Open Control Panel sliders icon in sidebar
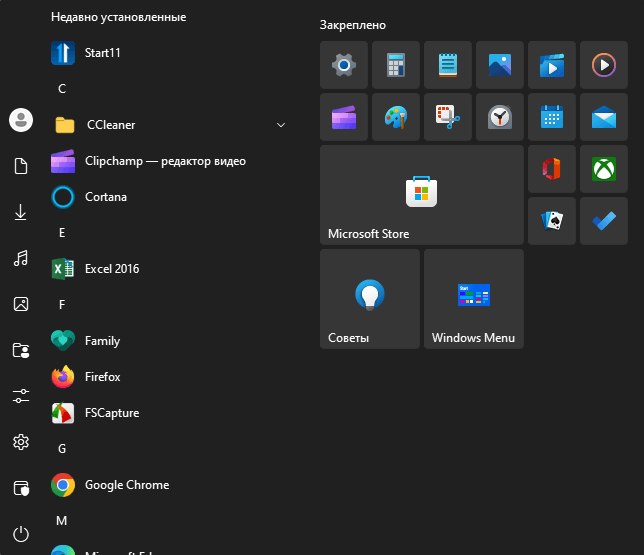The height and width of the screenshot is (555, 644). [21, 396]
